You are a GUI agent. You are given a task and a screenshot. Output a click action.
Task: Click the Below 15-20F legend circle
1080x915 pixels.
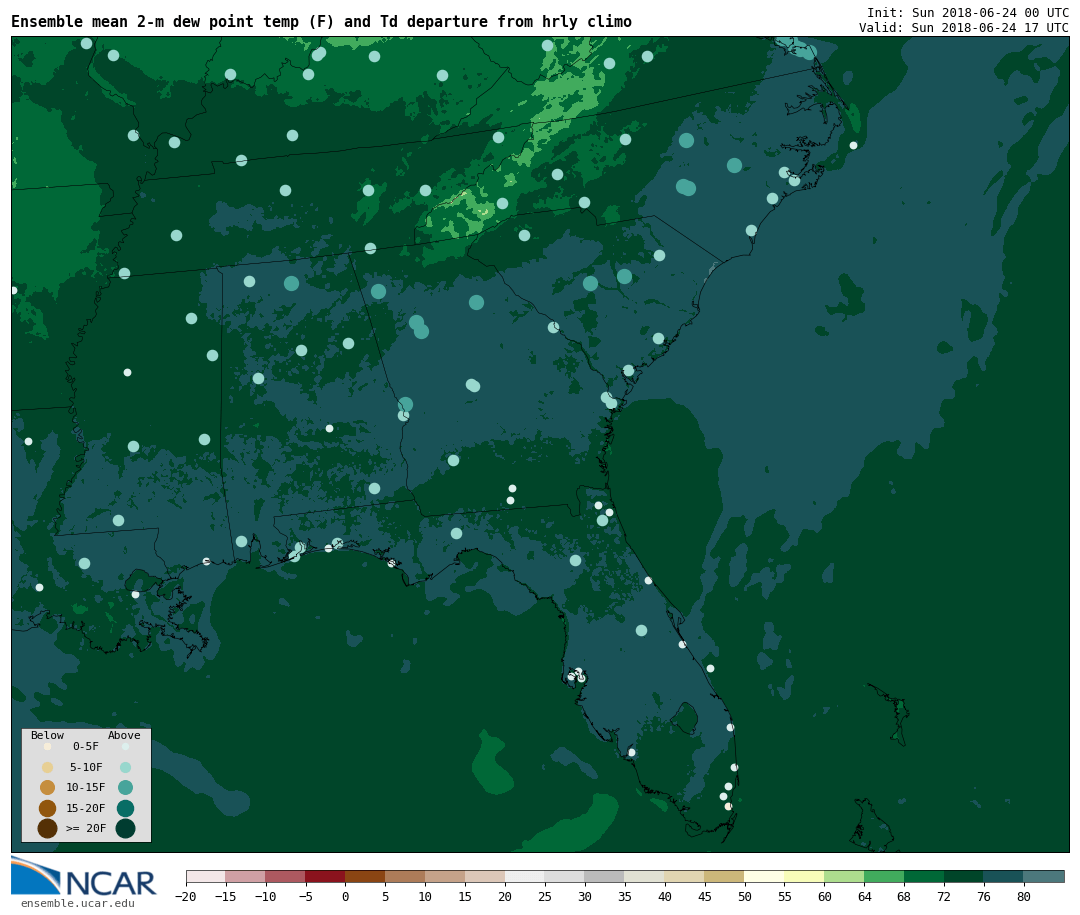(x=48, y=808)
